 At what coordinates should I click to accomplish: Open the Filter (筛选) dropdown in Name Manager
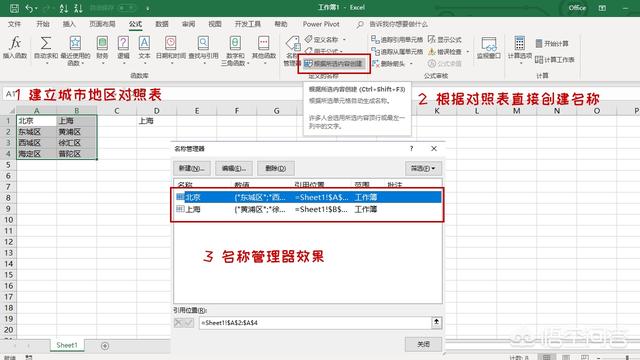click(423, 168)
